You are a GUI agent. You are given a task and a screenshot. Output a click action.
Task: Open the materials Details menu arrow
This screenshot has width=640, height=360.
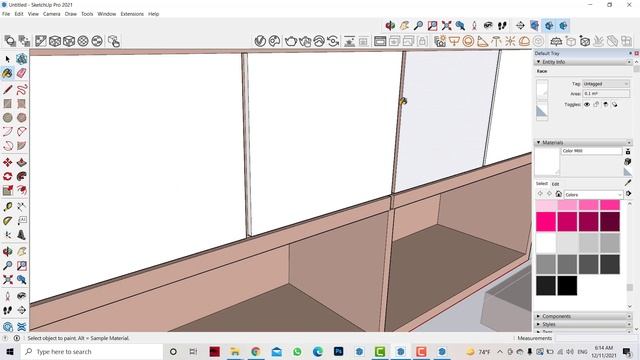[628, 194]
